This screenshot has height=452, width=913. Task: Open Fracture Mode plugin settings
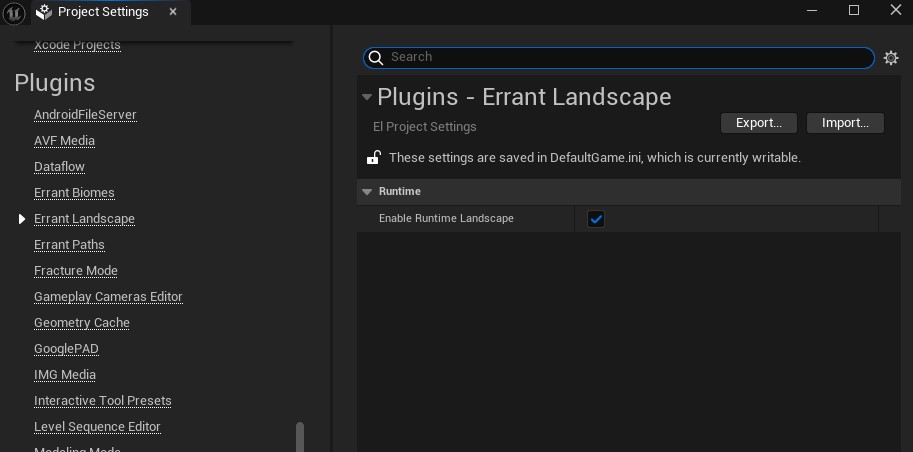click(x=76, y=271)
